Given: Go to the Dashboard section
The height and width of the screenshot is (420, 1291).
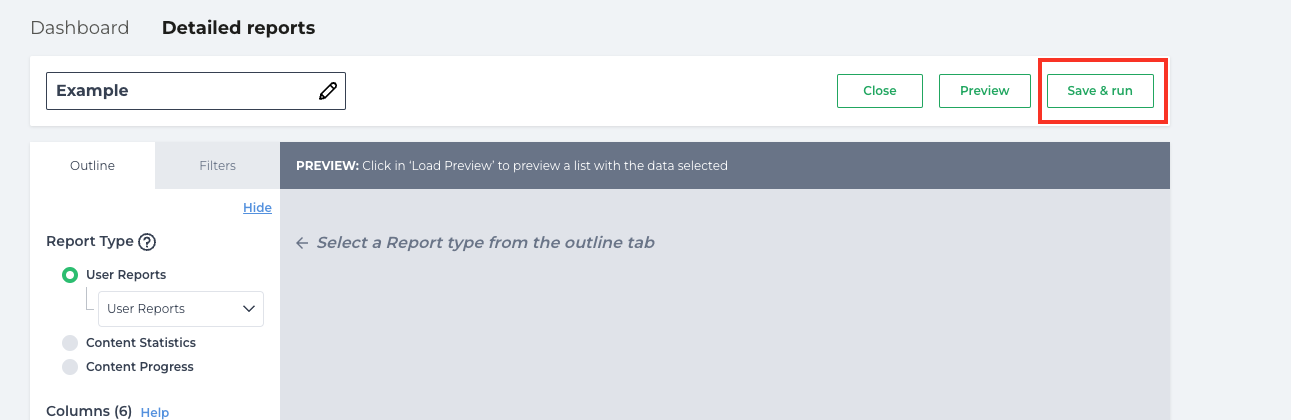Looking at the screenshot, I should pyautogui.click(x=80, y=28).
